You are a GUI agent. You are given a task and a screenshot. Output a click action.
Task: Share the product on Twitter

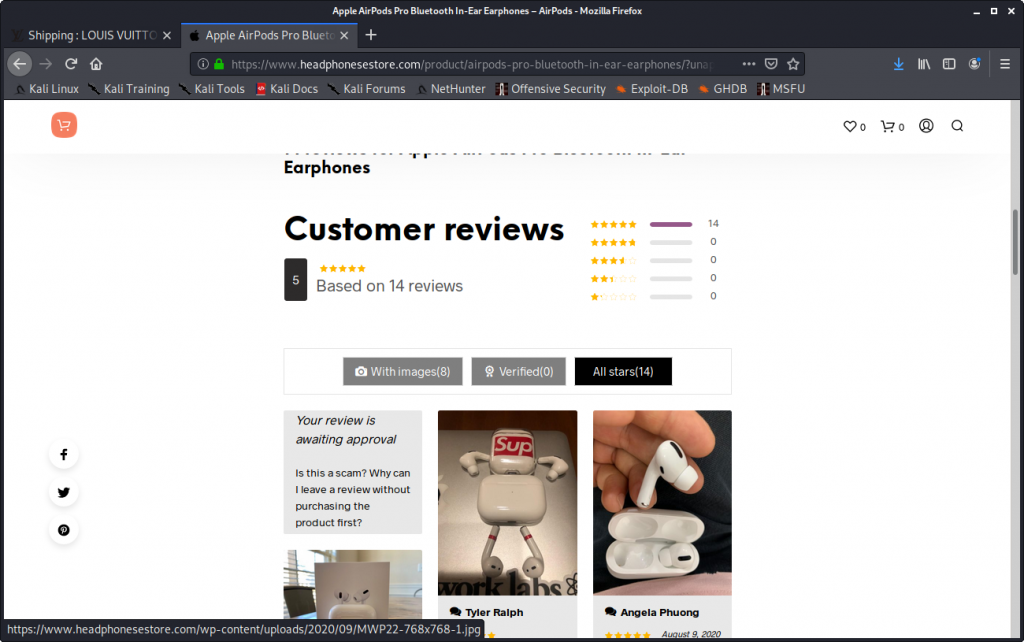coord(63,492)
